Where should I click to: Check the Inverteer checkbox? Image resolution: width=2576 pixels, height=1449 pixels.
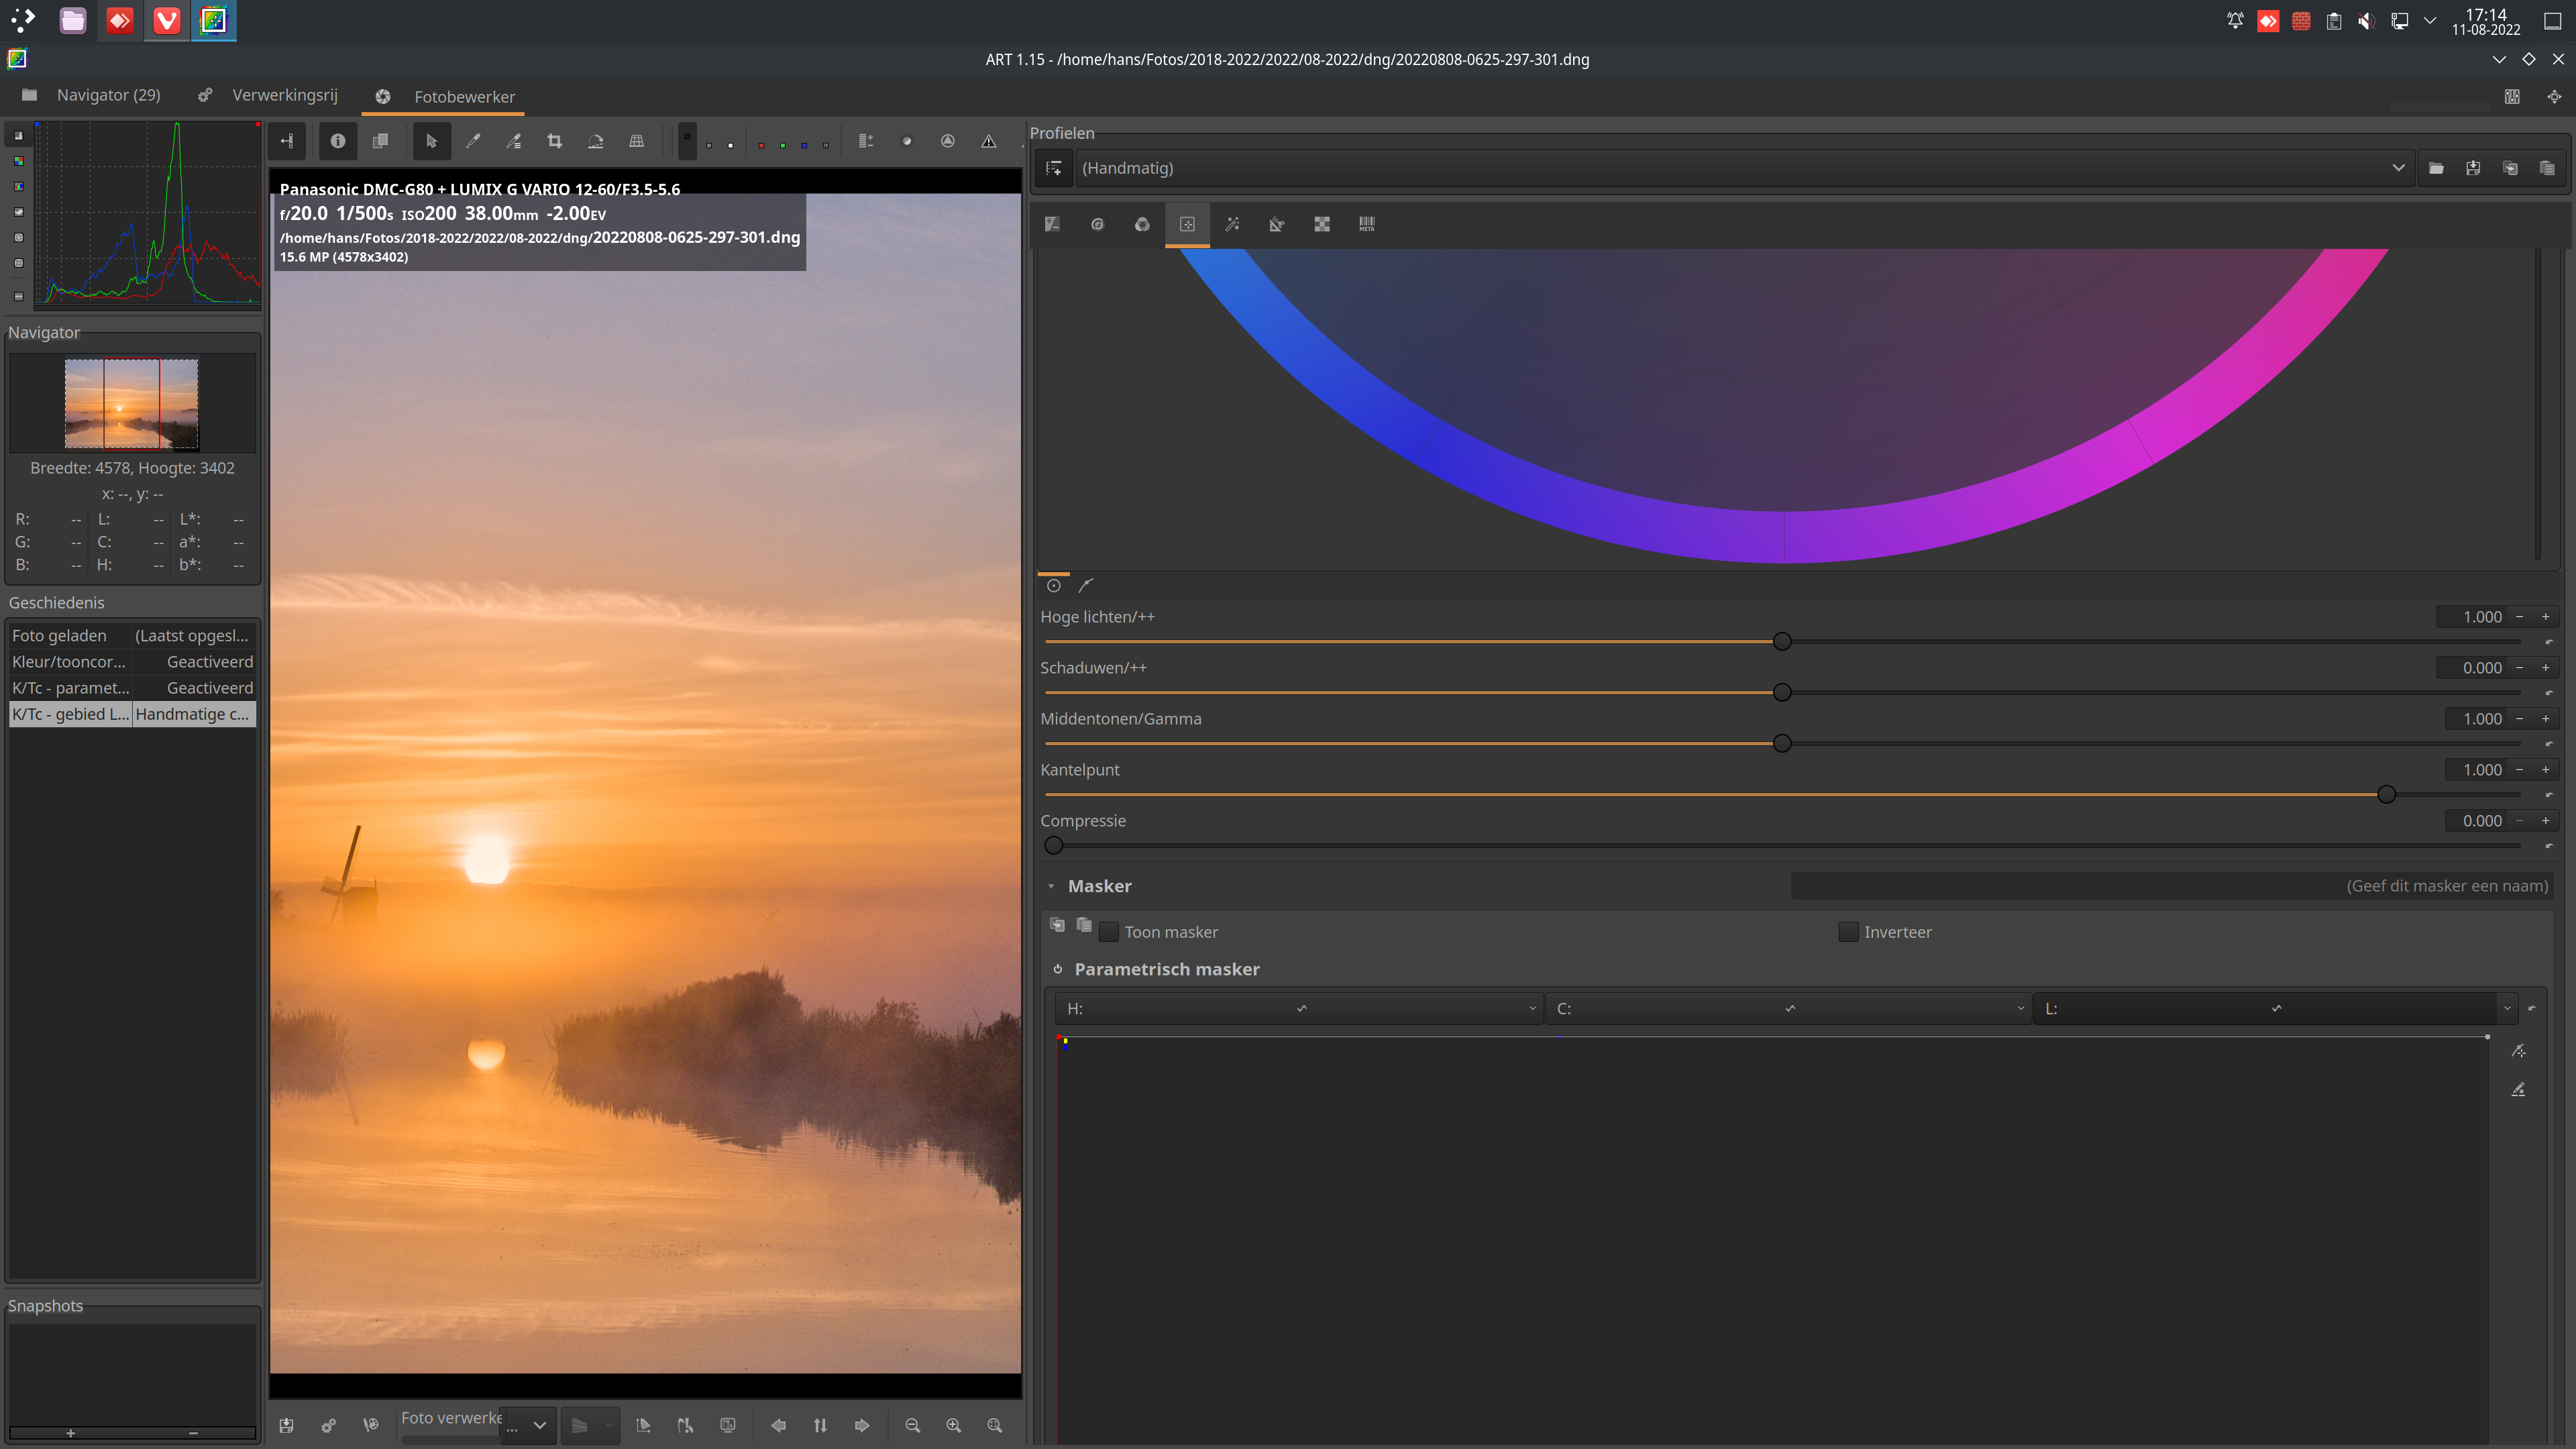click(x=1848, y=932)
